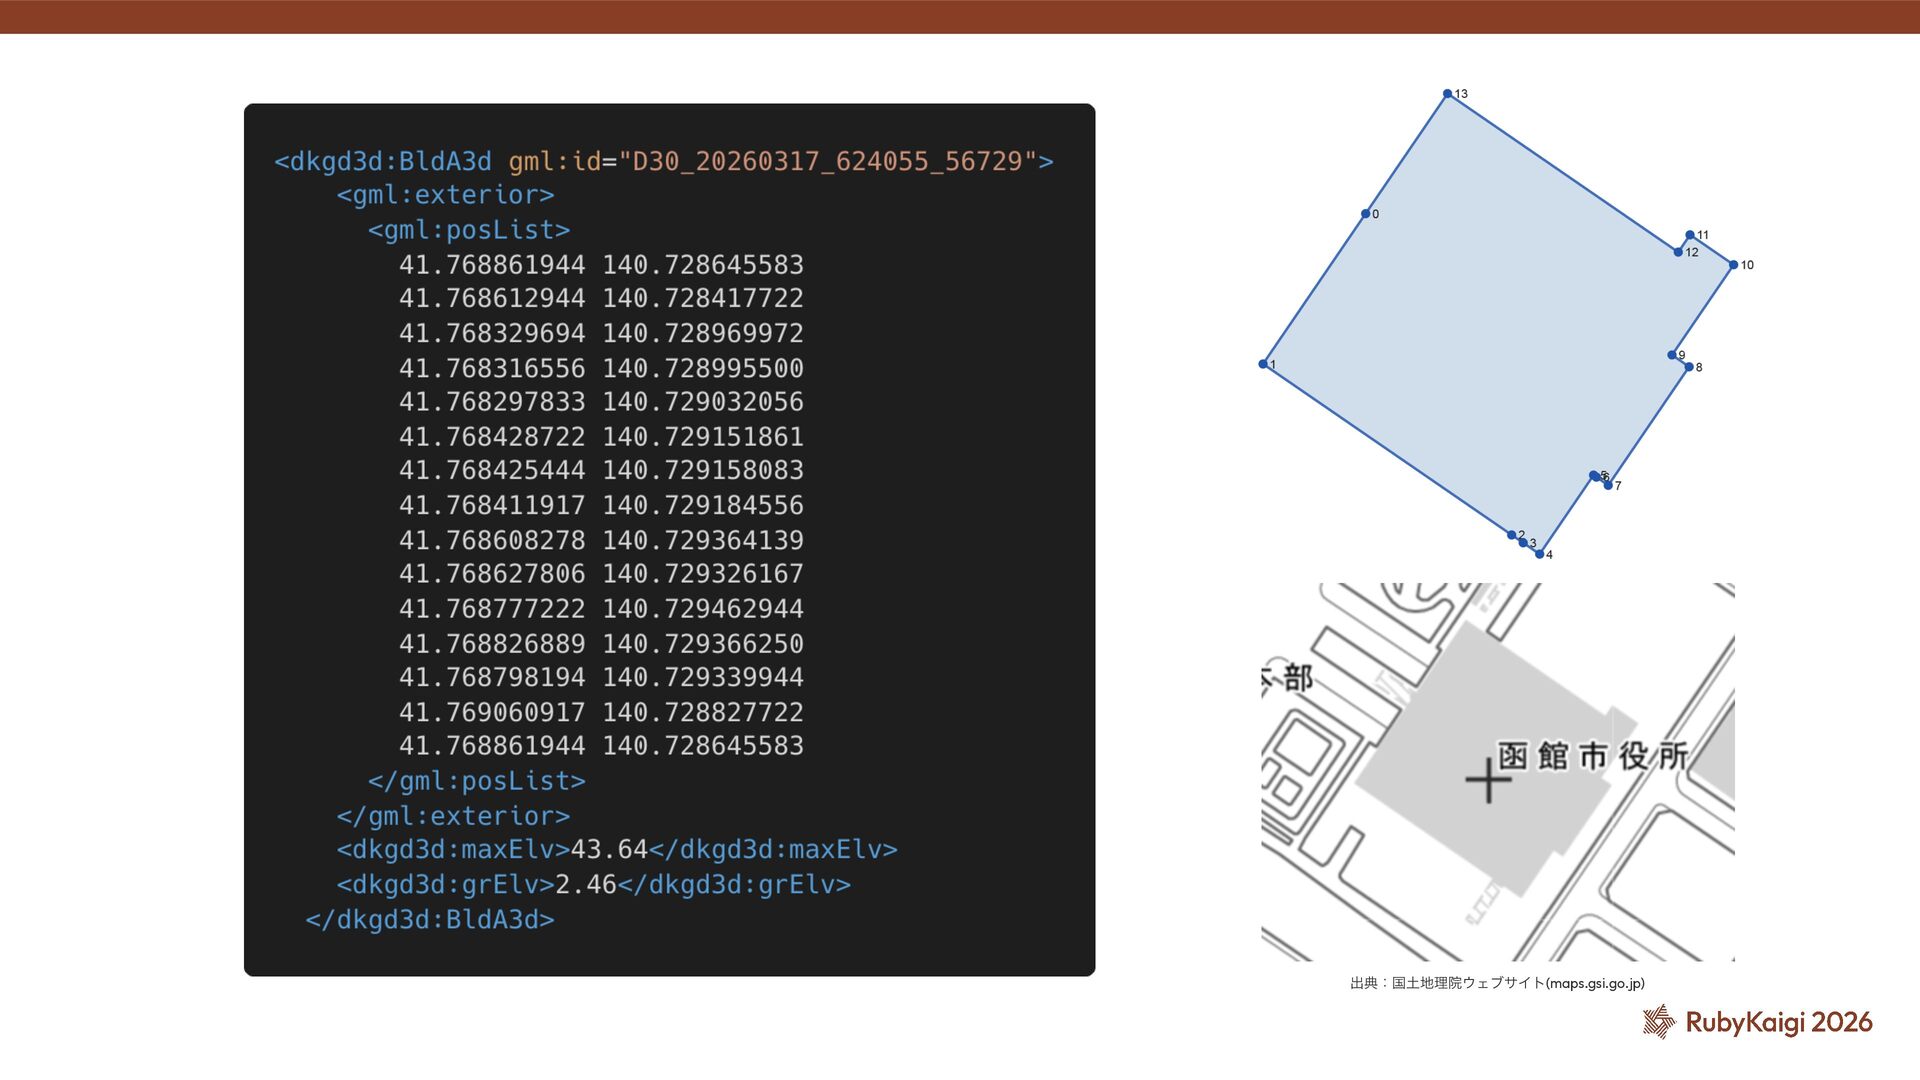This screenshot has width=1920, height=1080.
Task: Click polygon vertex point labeled 4
Action: click(1540, 554)
